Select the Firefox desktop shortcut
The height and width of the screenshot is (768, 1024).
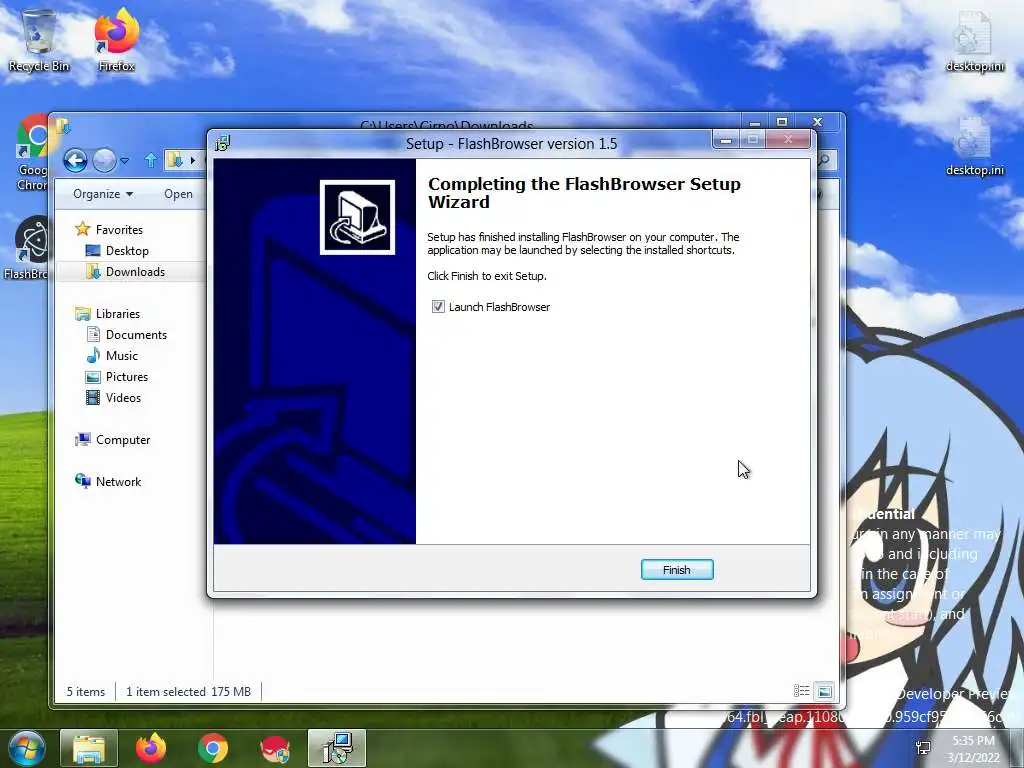tap(116, 40)
